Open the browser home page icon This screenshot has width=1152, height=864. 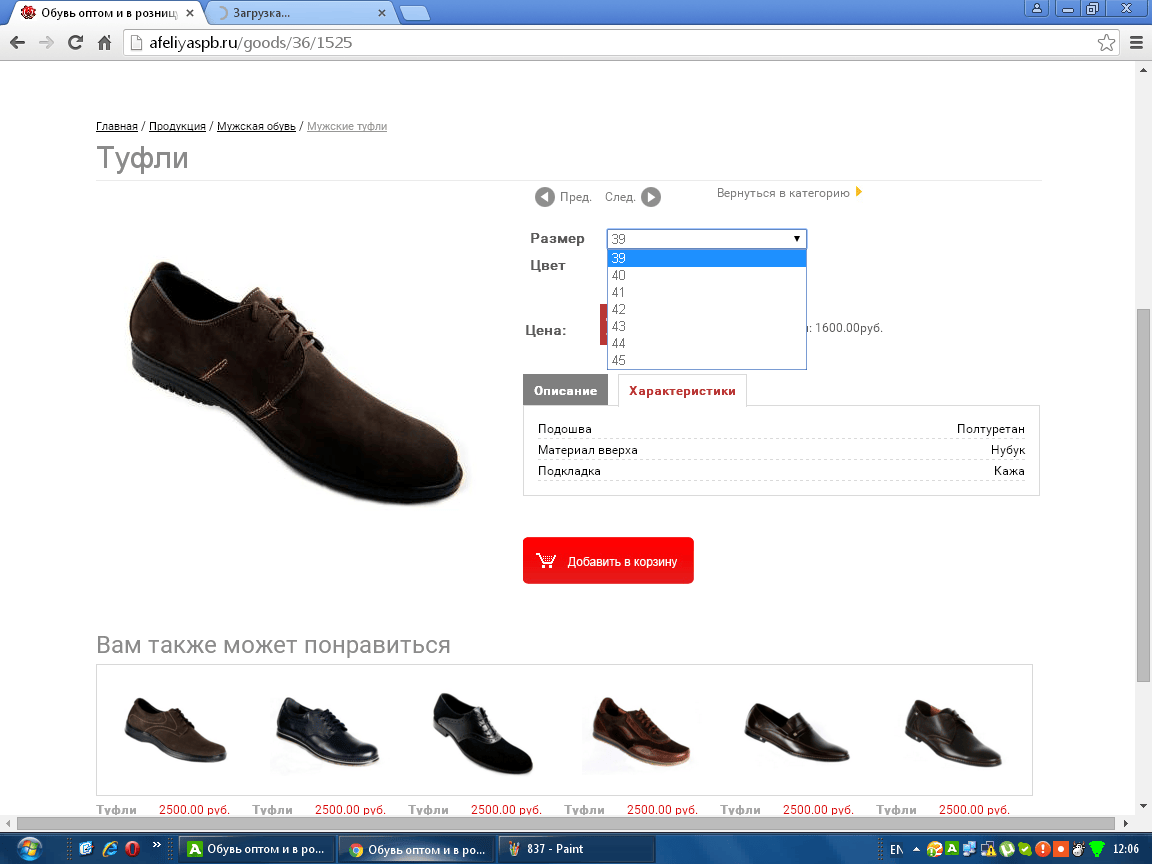(104, 43)
